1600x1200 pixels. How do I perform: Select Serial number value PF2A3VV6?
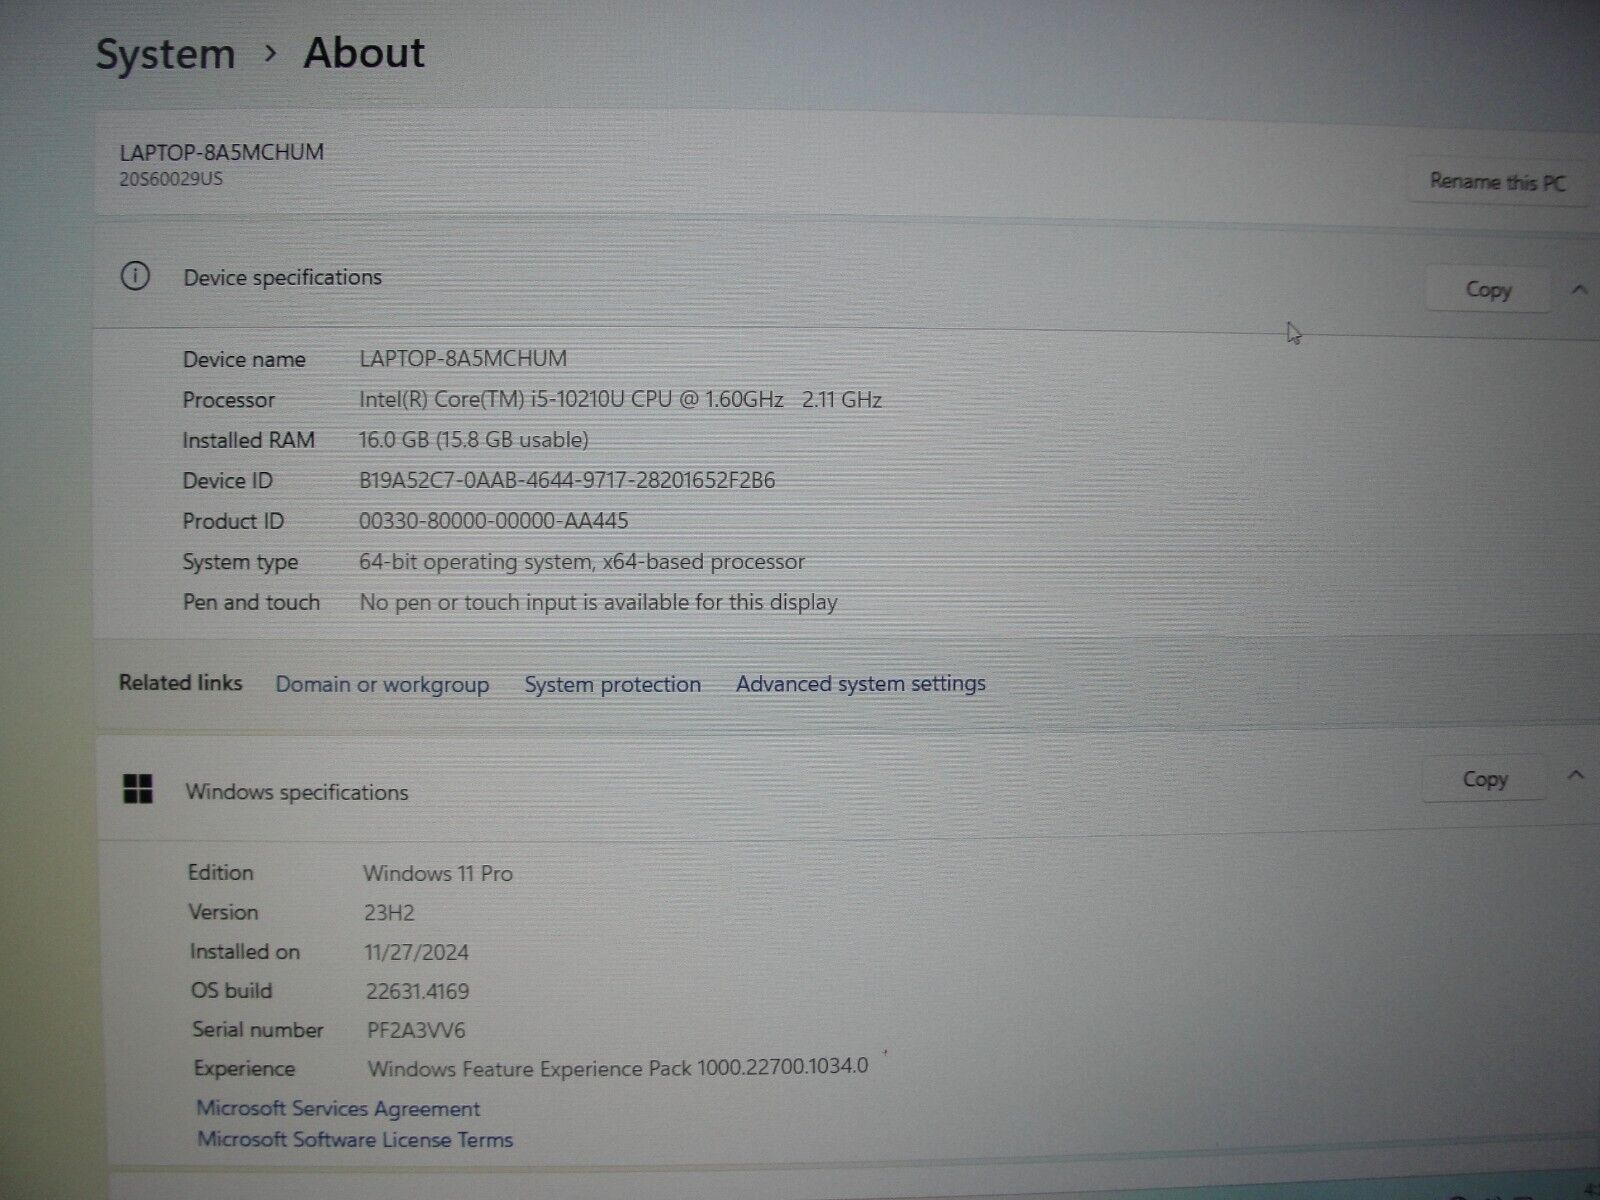[416, 1030]
